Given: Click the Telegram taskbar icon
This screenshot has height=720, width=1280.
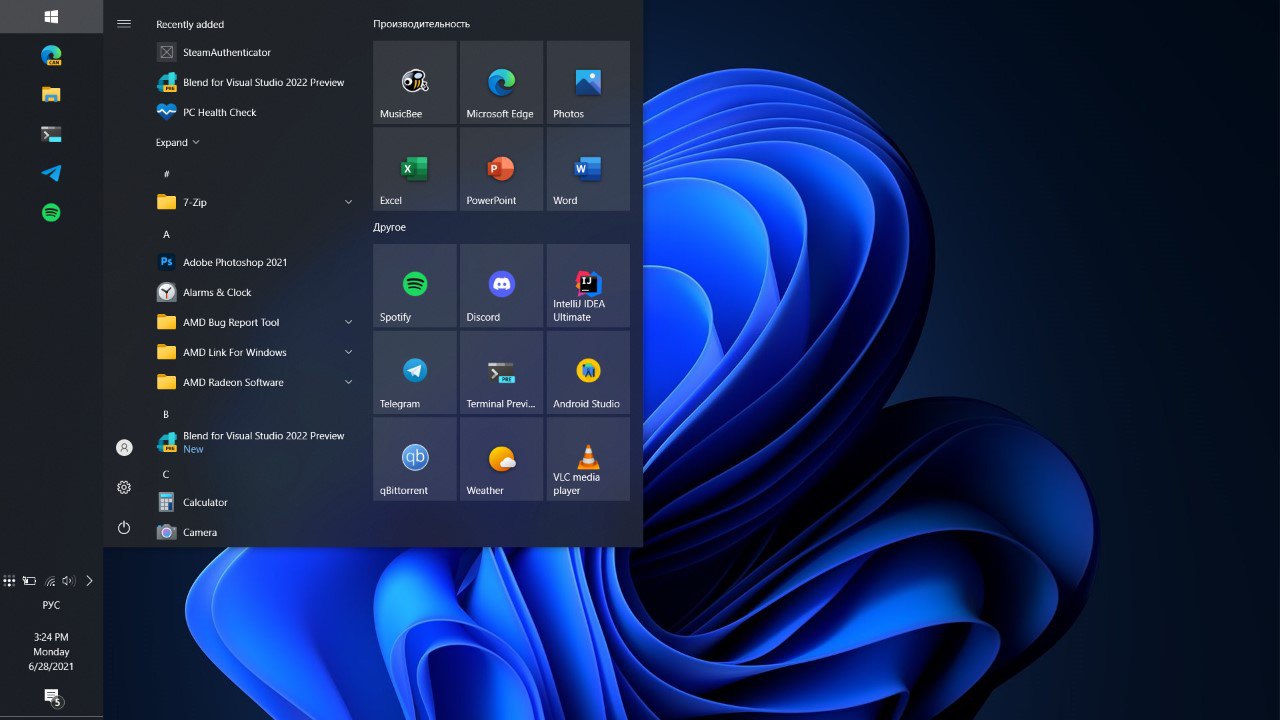Looking at the screenshot, I should pyautogui.click(x=51, y=173).
